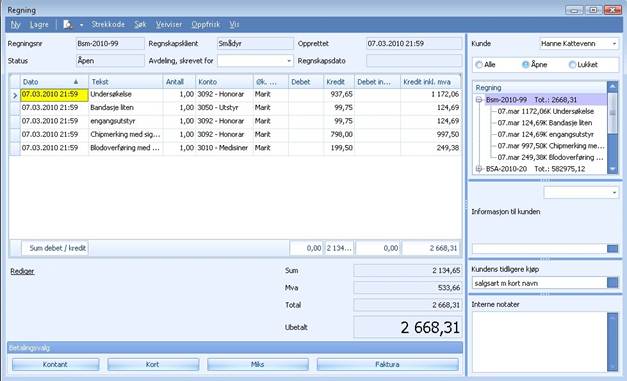Select tree item 07.mar 249,38K Blodoverføring

click(550, 157)
